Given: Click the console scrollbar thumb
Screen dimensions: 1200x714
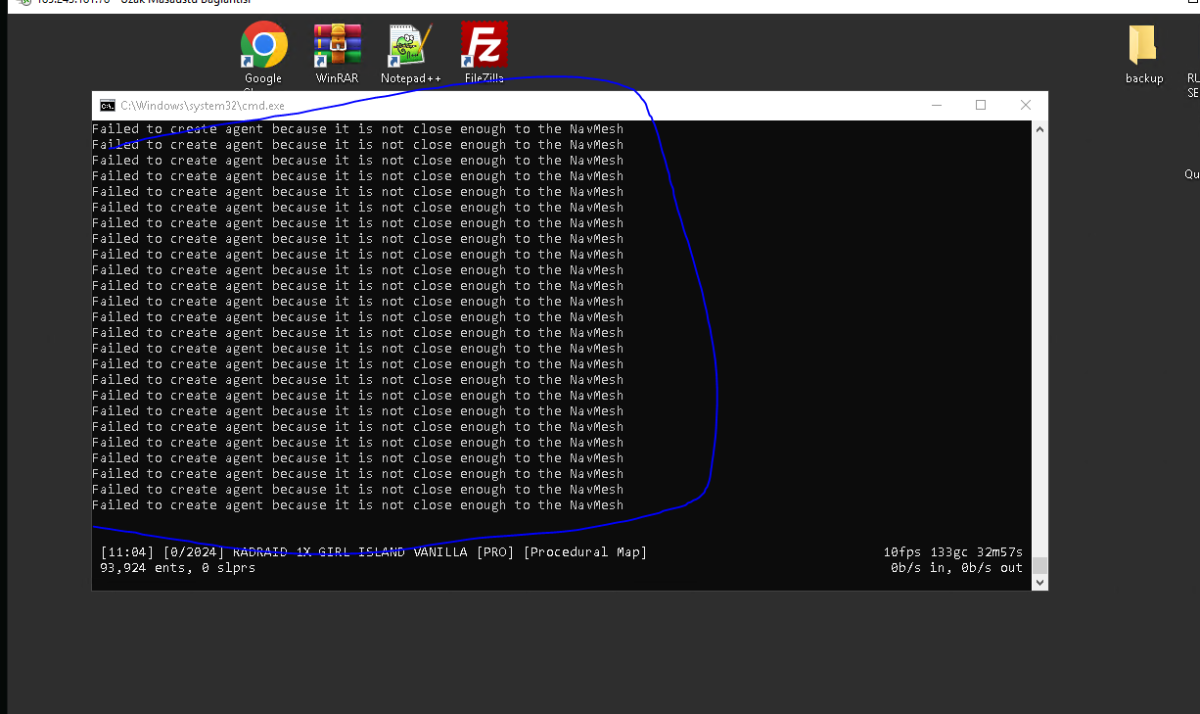Looking at the screenshot, I should point(1040,565).
